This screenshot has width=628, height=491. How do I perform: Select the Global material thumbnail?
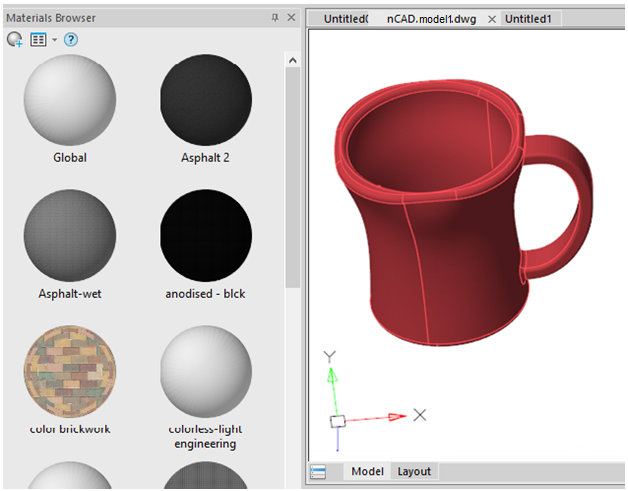(70, 100)
